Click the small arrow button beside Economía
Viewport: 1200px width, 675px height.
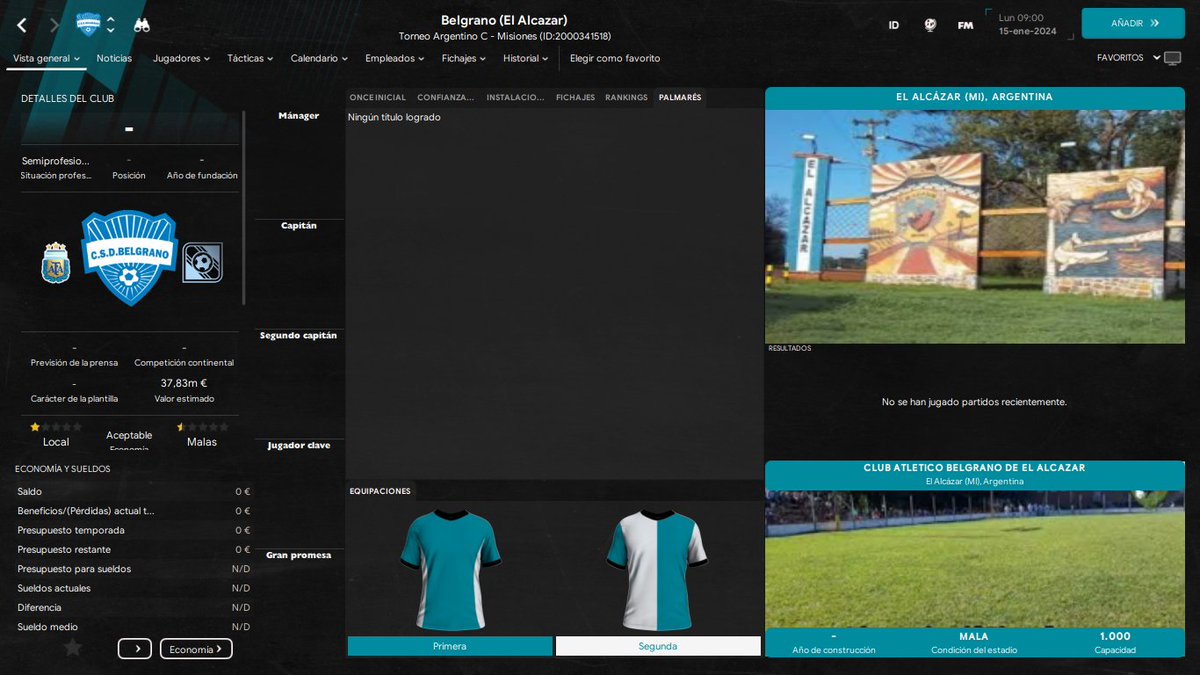[134, 649]
